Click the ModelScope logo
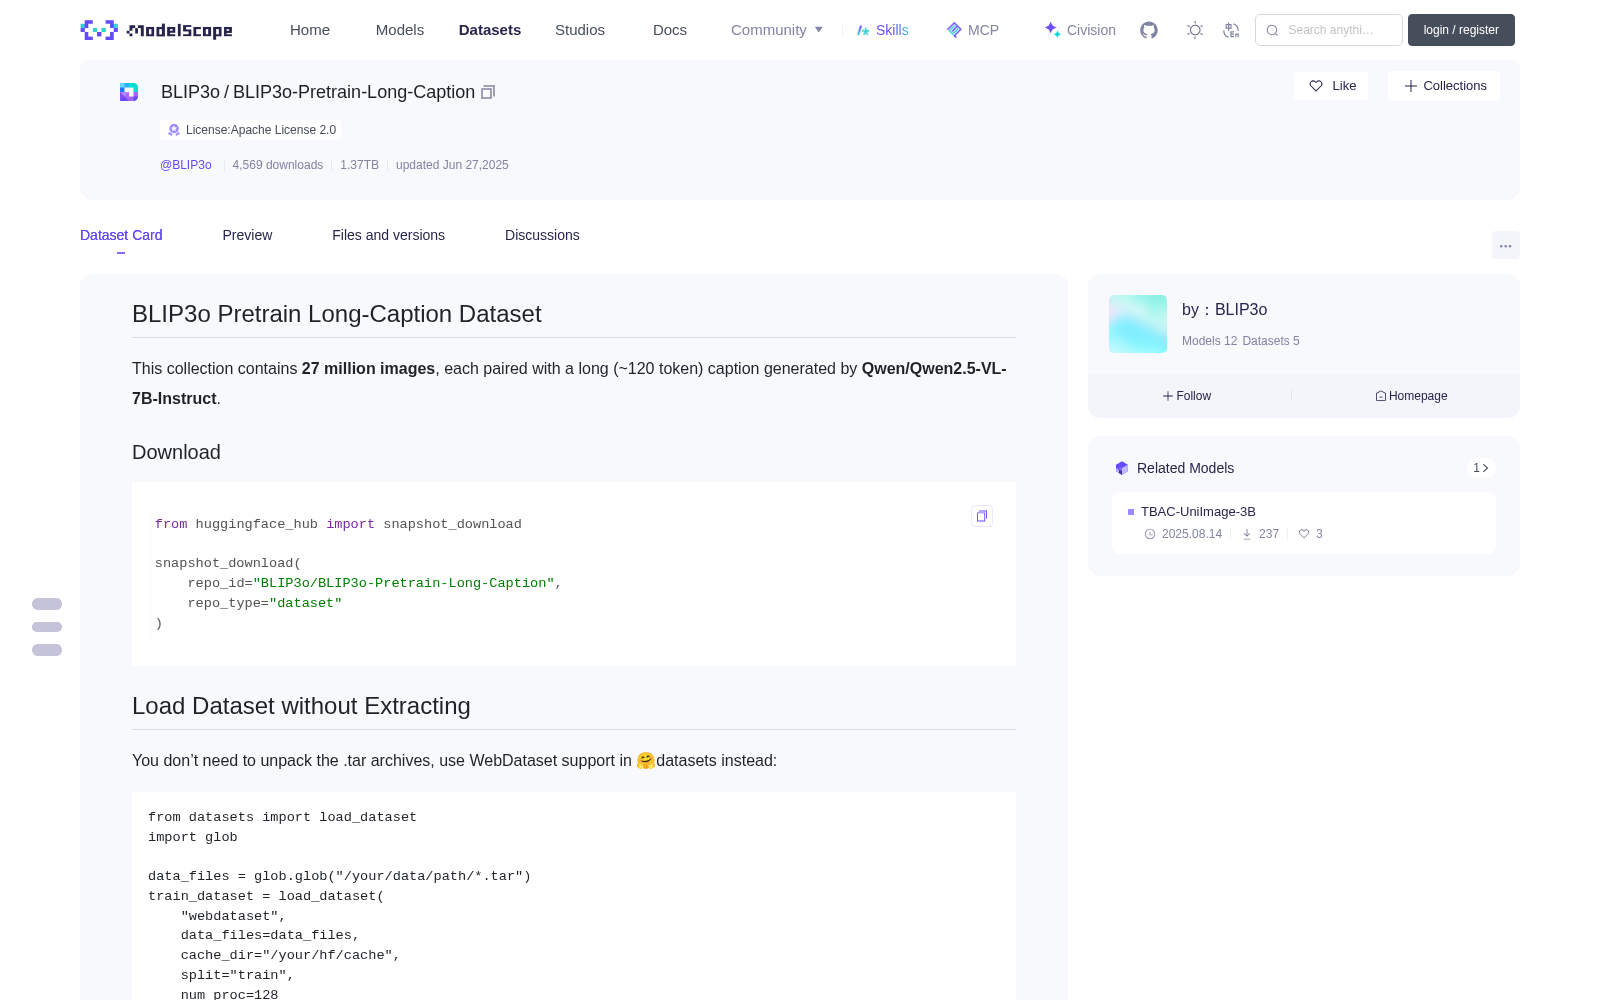 (156, 30)
